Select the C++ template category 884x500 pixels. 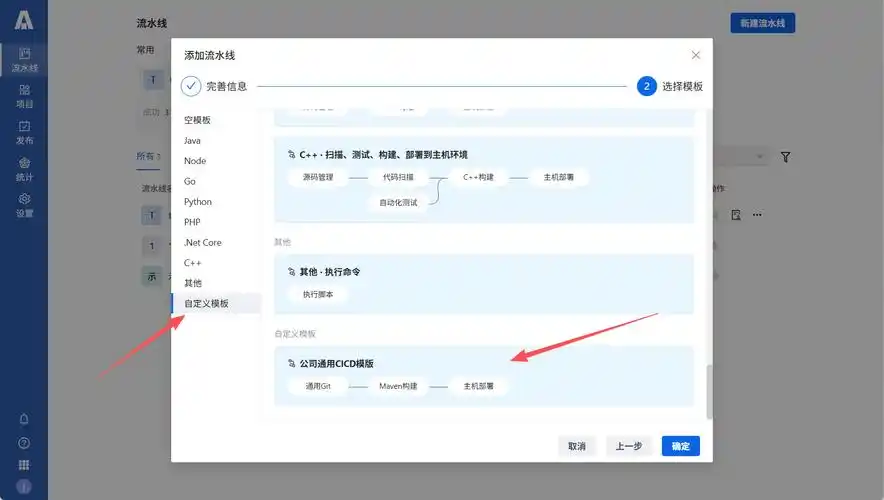192,263
